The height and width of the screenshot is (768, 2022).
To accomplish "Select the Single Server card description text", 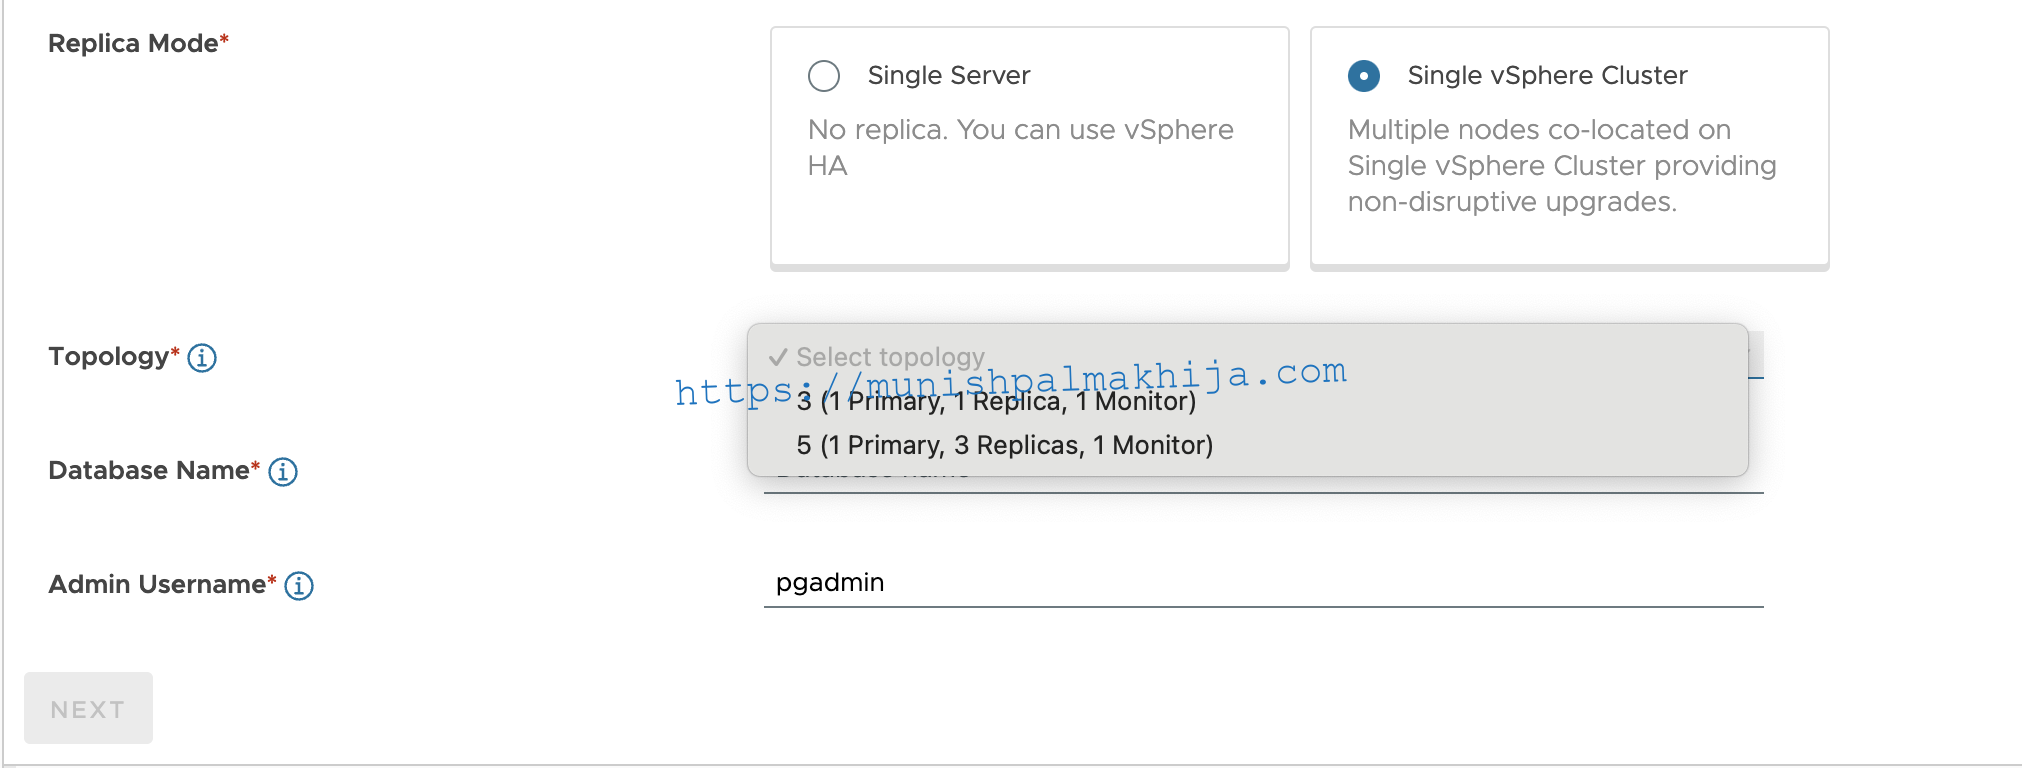I will point(1020,147).
